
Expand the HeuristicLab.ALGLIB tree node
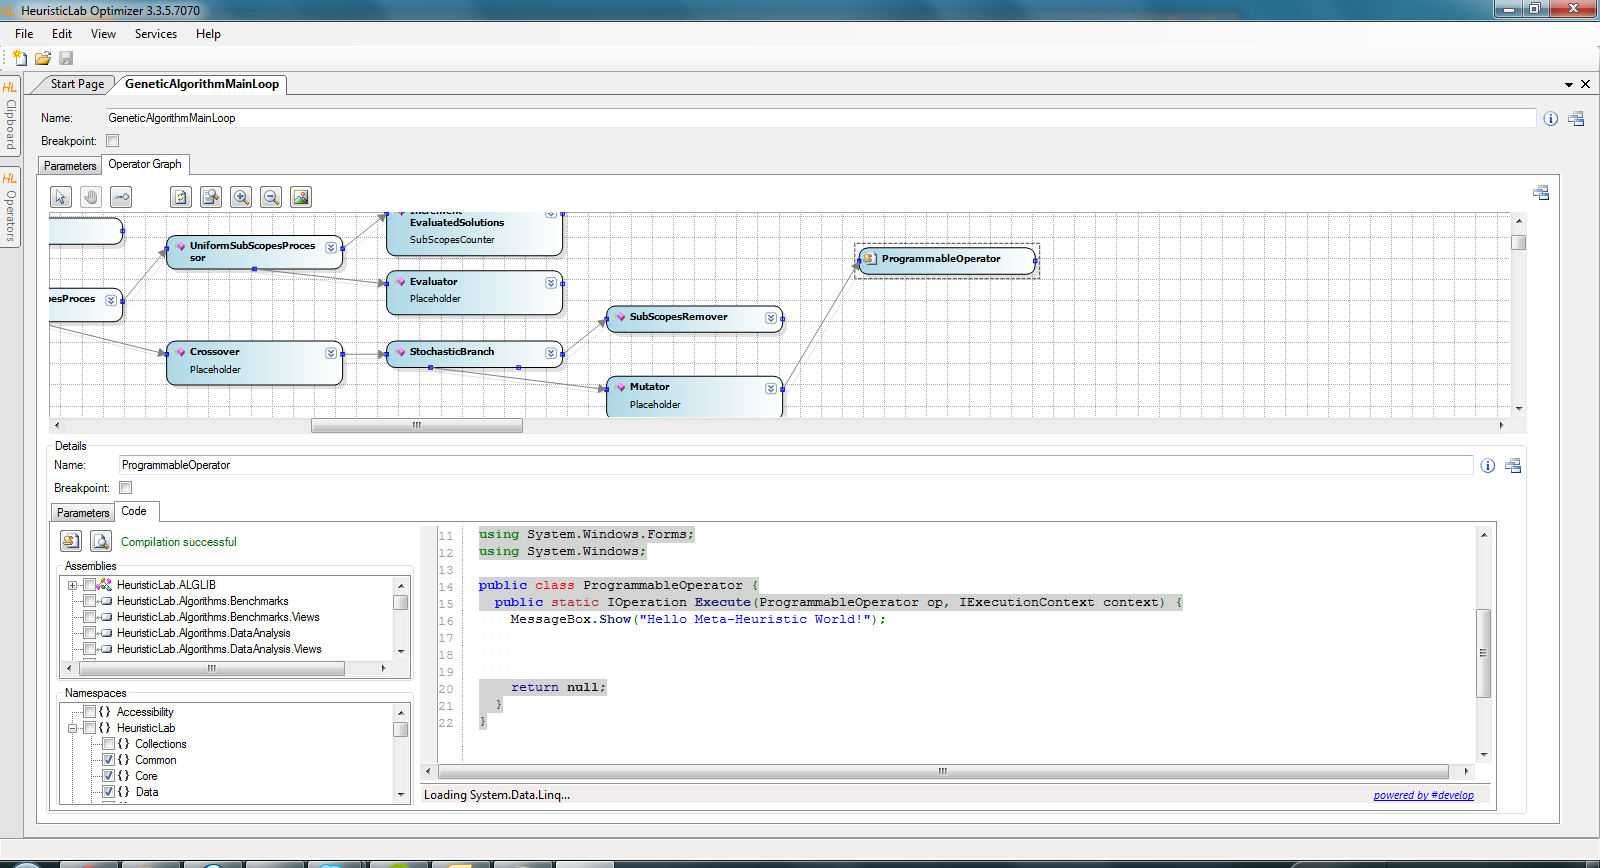point(72,585)
